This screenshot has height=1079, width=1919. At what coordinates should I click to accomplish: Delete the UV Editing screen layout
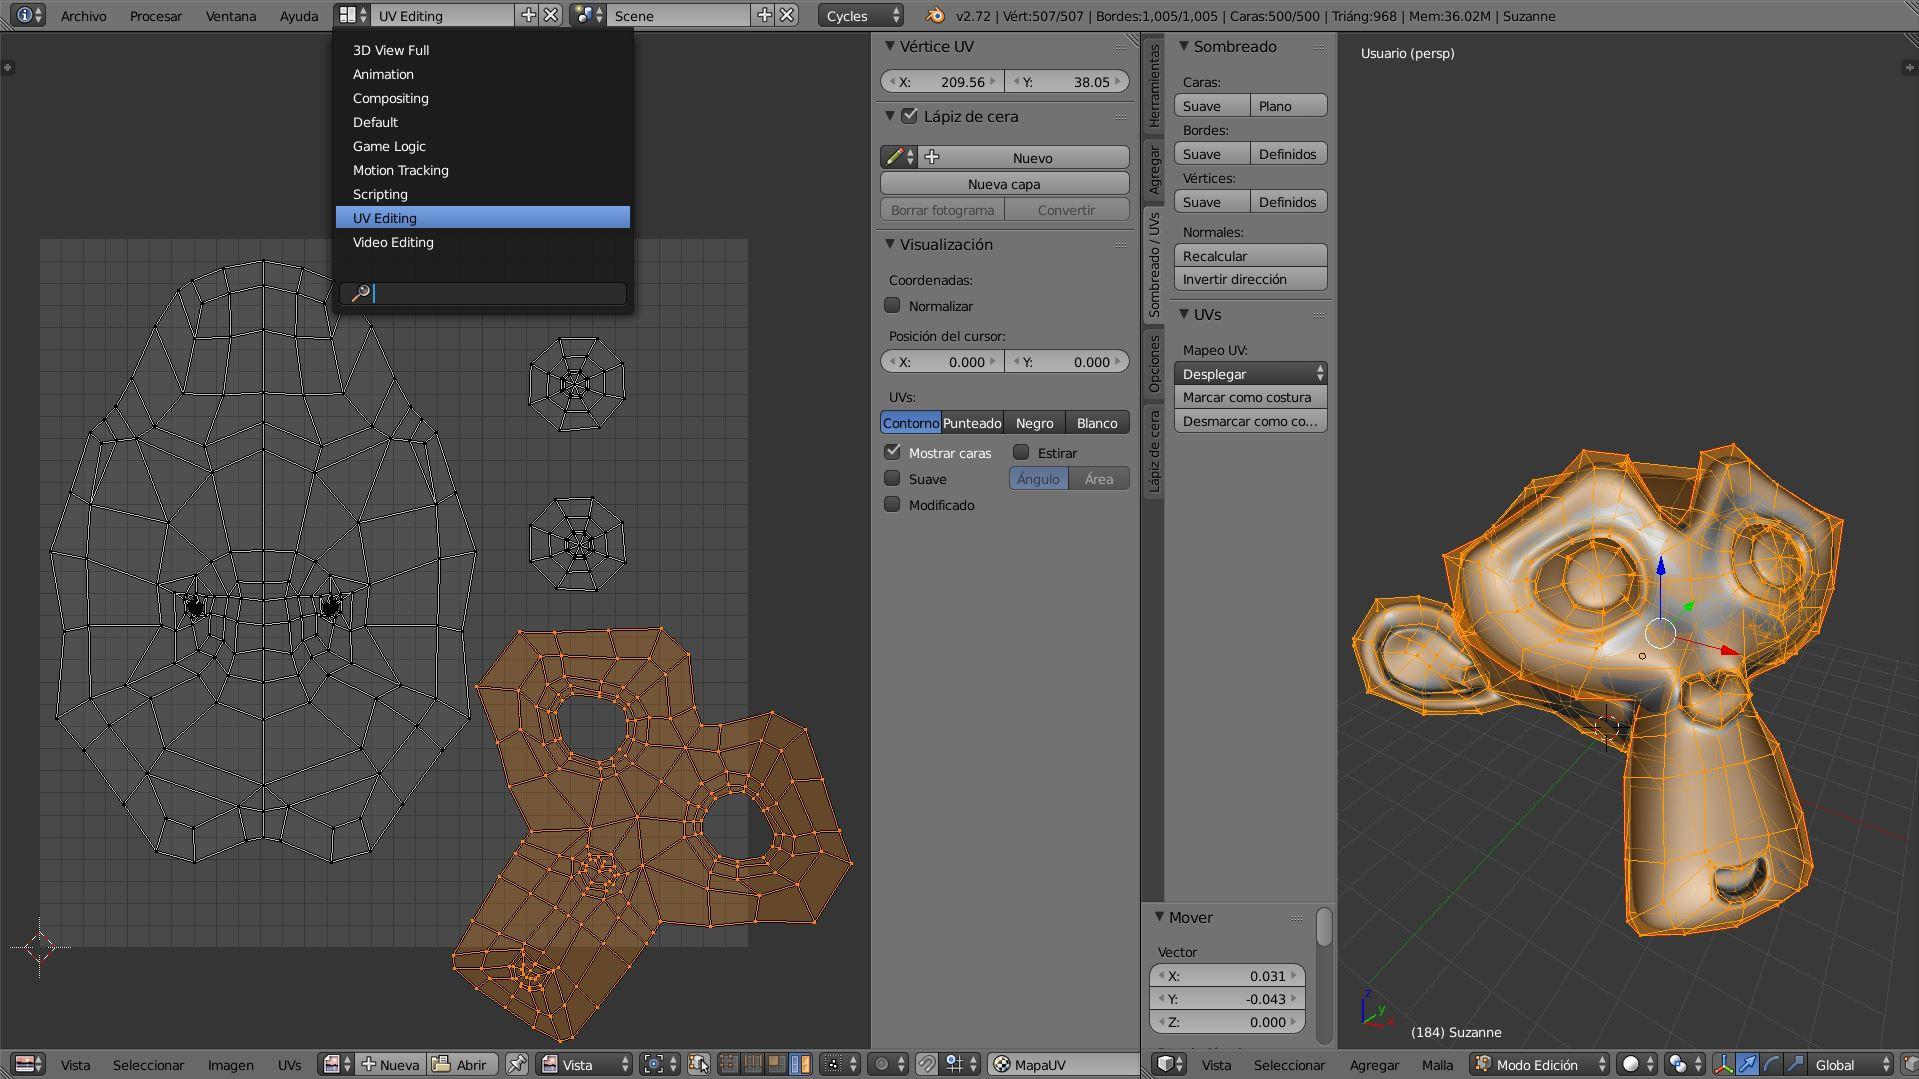coord(551,15)
